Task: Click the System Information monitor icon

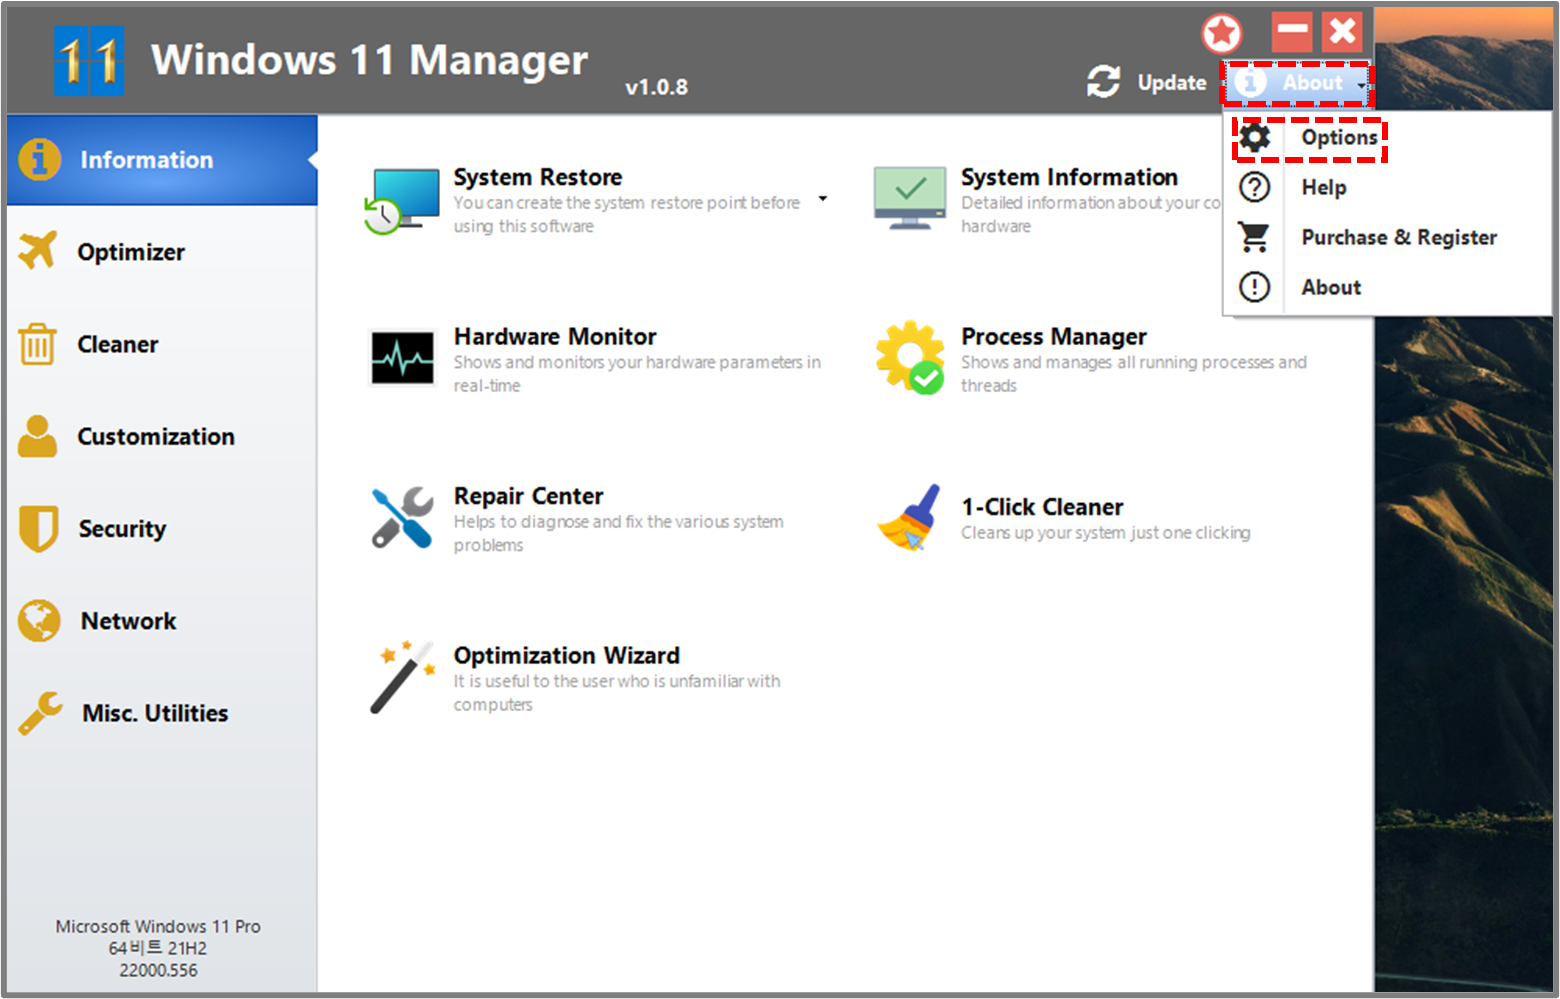Action: [909, 198]
